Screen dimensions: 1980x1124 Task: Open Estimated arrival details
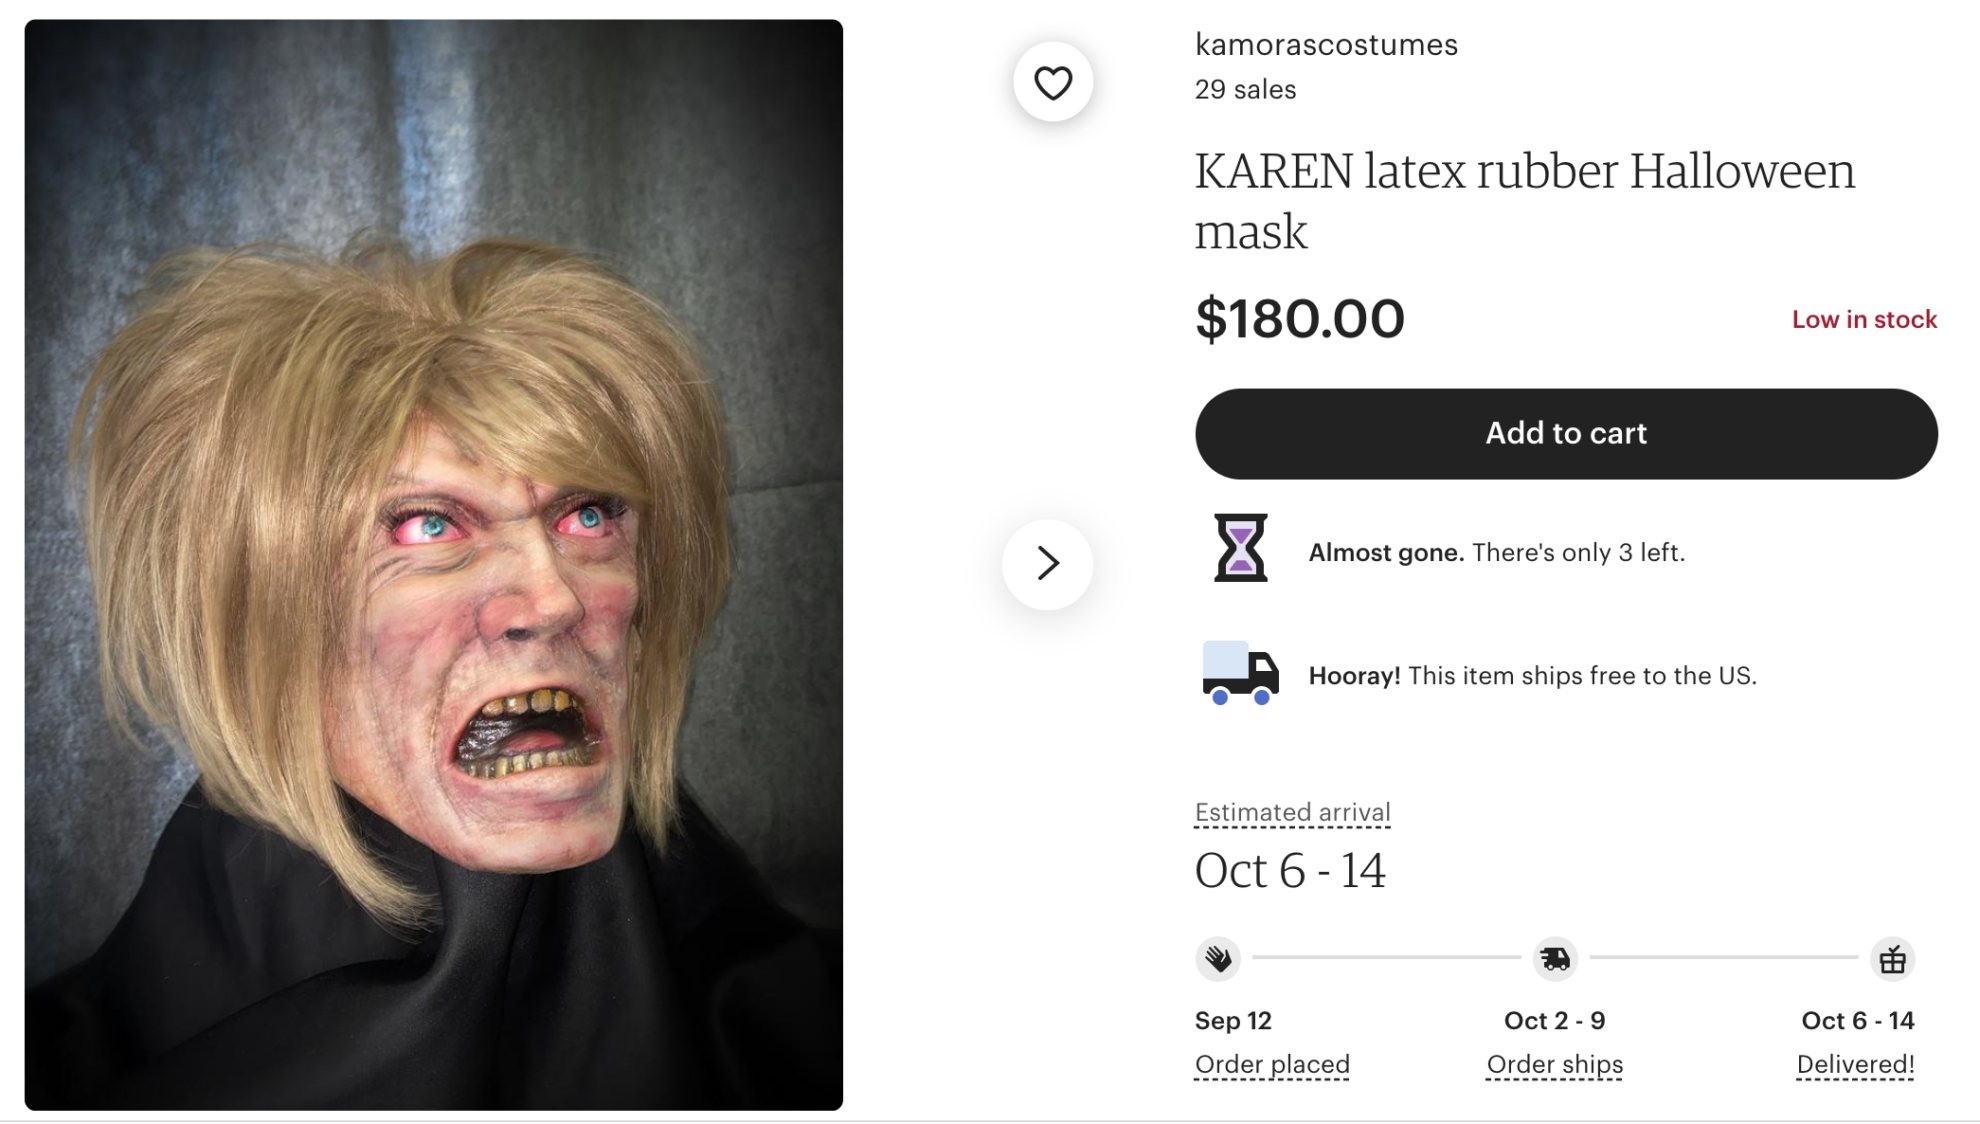(x=1290, y=812)
